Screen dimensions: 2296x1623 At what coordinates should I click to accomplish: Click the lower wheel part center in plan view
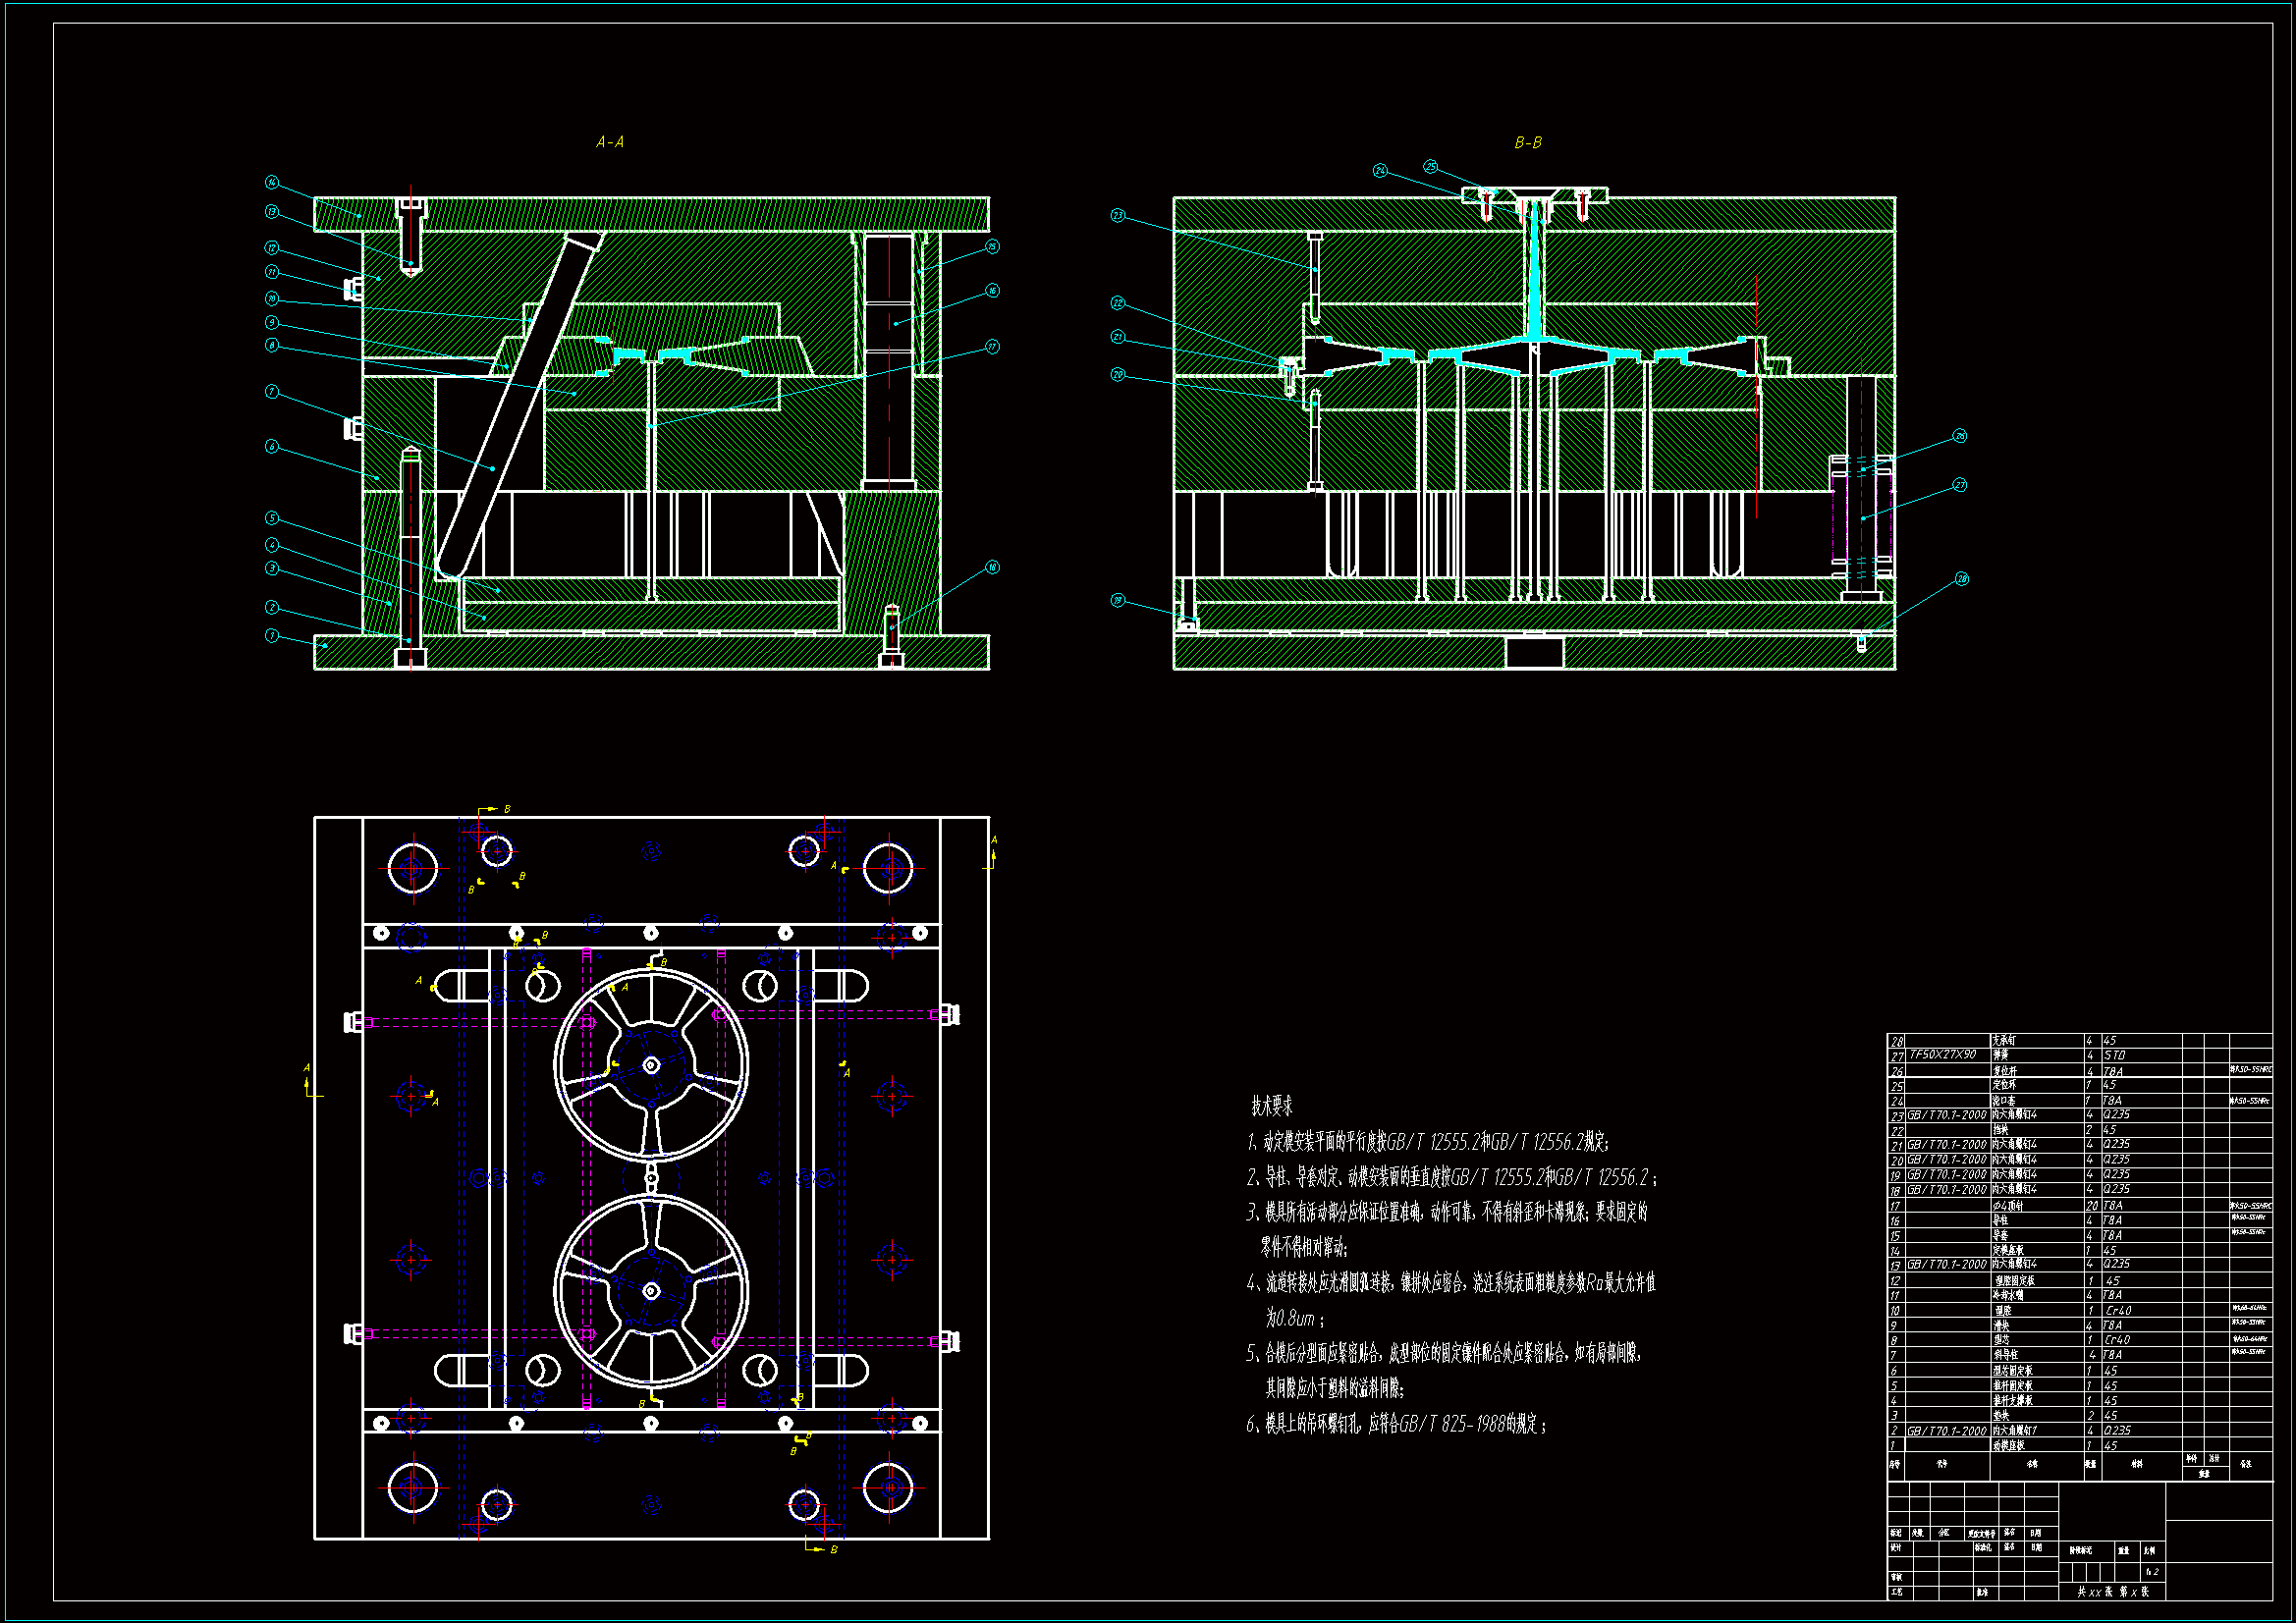[651, 1291]
